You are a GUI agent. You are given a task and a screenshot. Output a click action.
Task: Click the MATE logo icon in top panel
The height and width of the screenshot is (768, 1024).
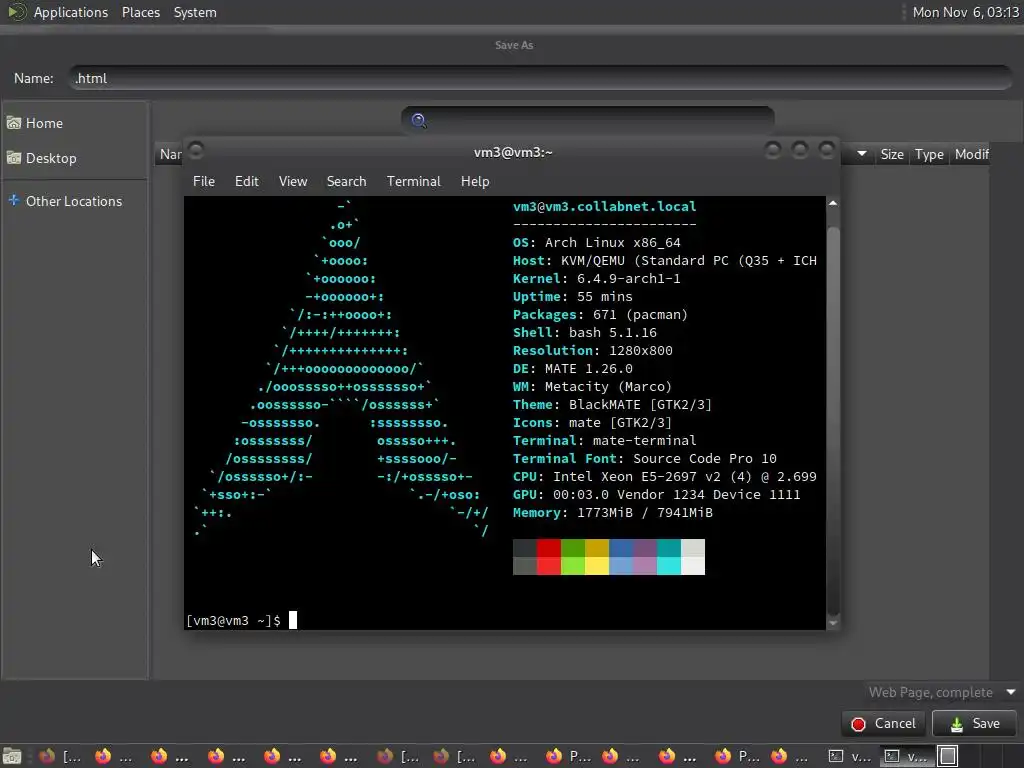point(16,12)
